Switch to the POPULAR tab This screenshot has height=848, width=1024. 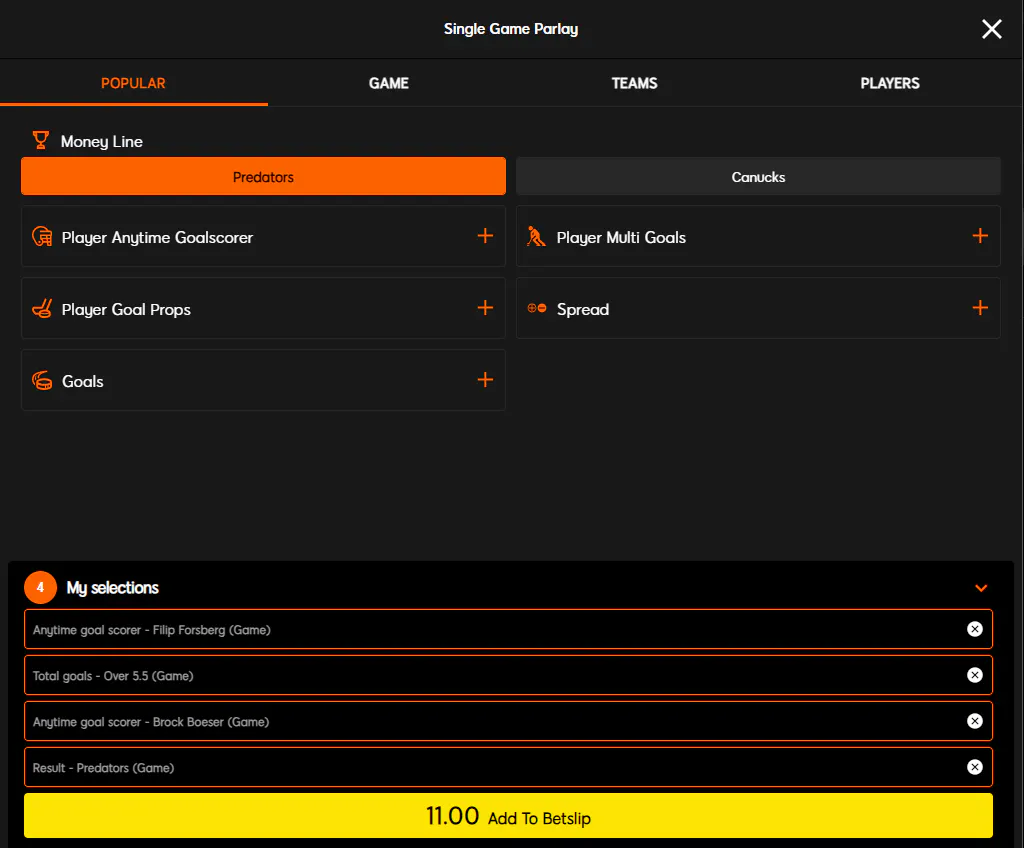click(x=133, y=83)
